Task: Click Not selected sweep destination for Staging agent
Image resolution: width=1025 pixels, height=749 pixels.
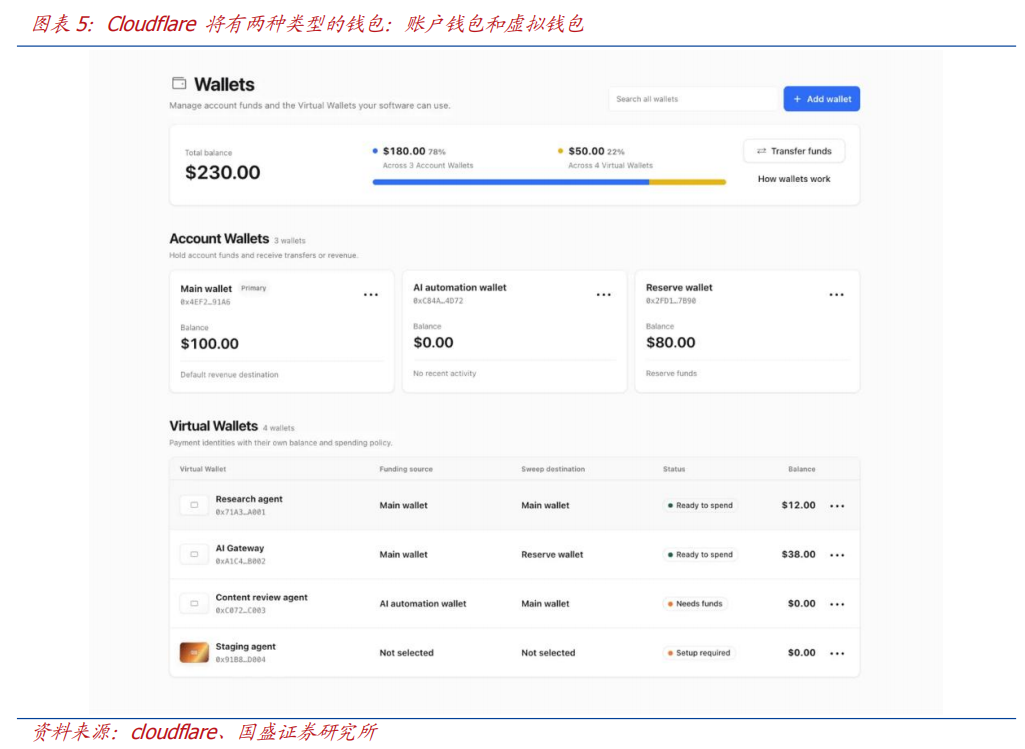Action: click(x=548, y=652)
